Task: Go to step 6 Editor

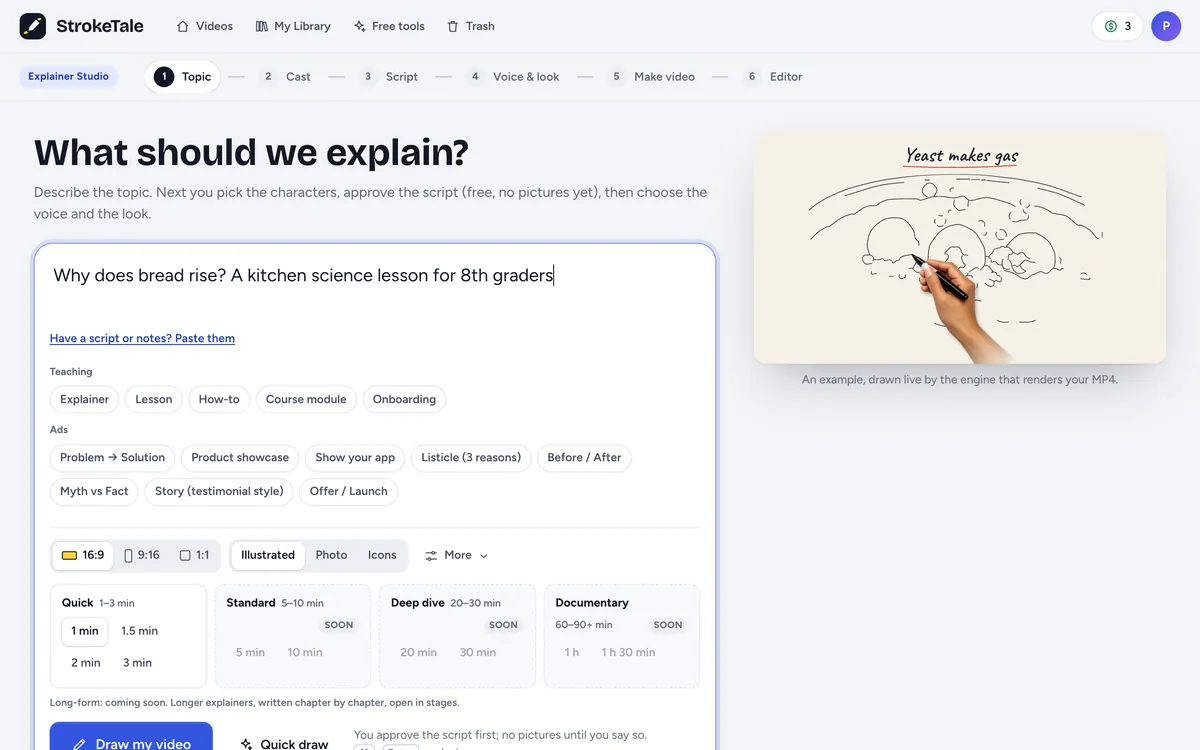Action: click(773, 76)
